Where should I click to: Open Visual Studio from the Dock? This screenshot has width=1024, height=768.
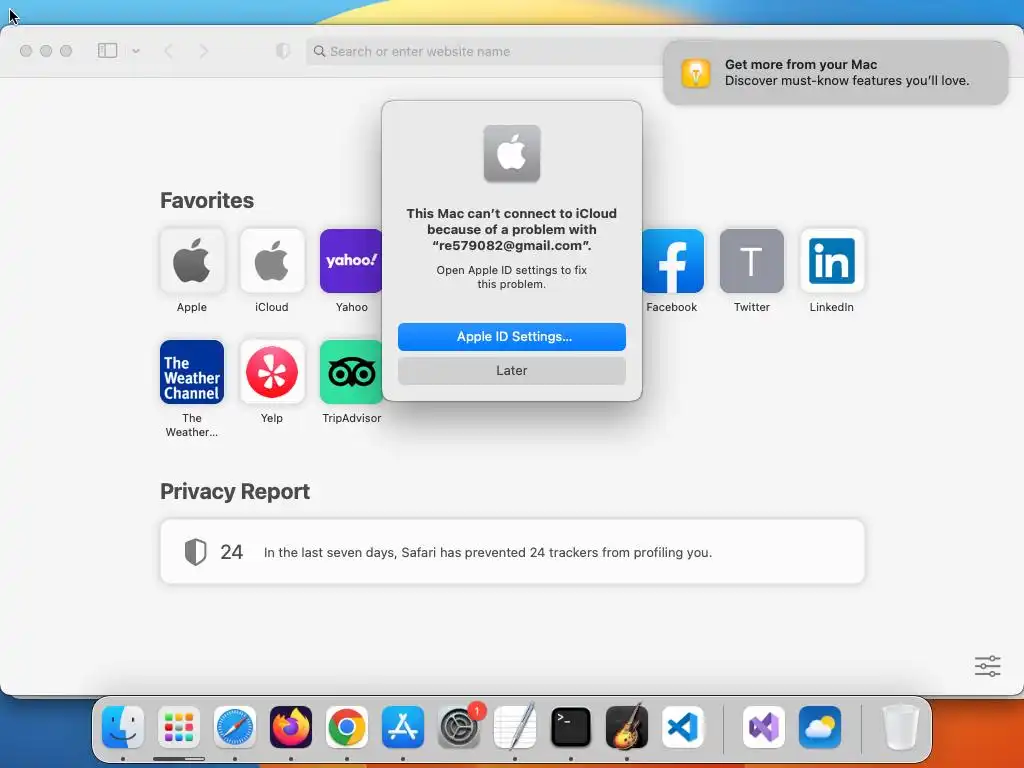[764, 727]
